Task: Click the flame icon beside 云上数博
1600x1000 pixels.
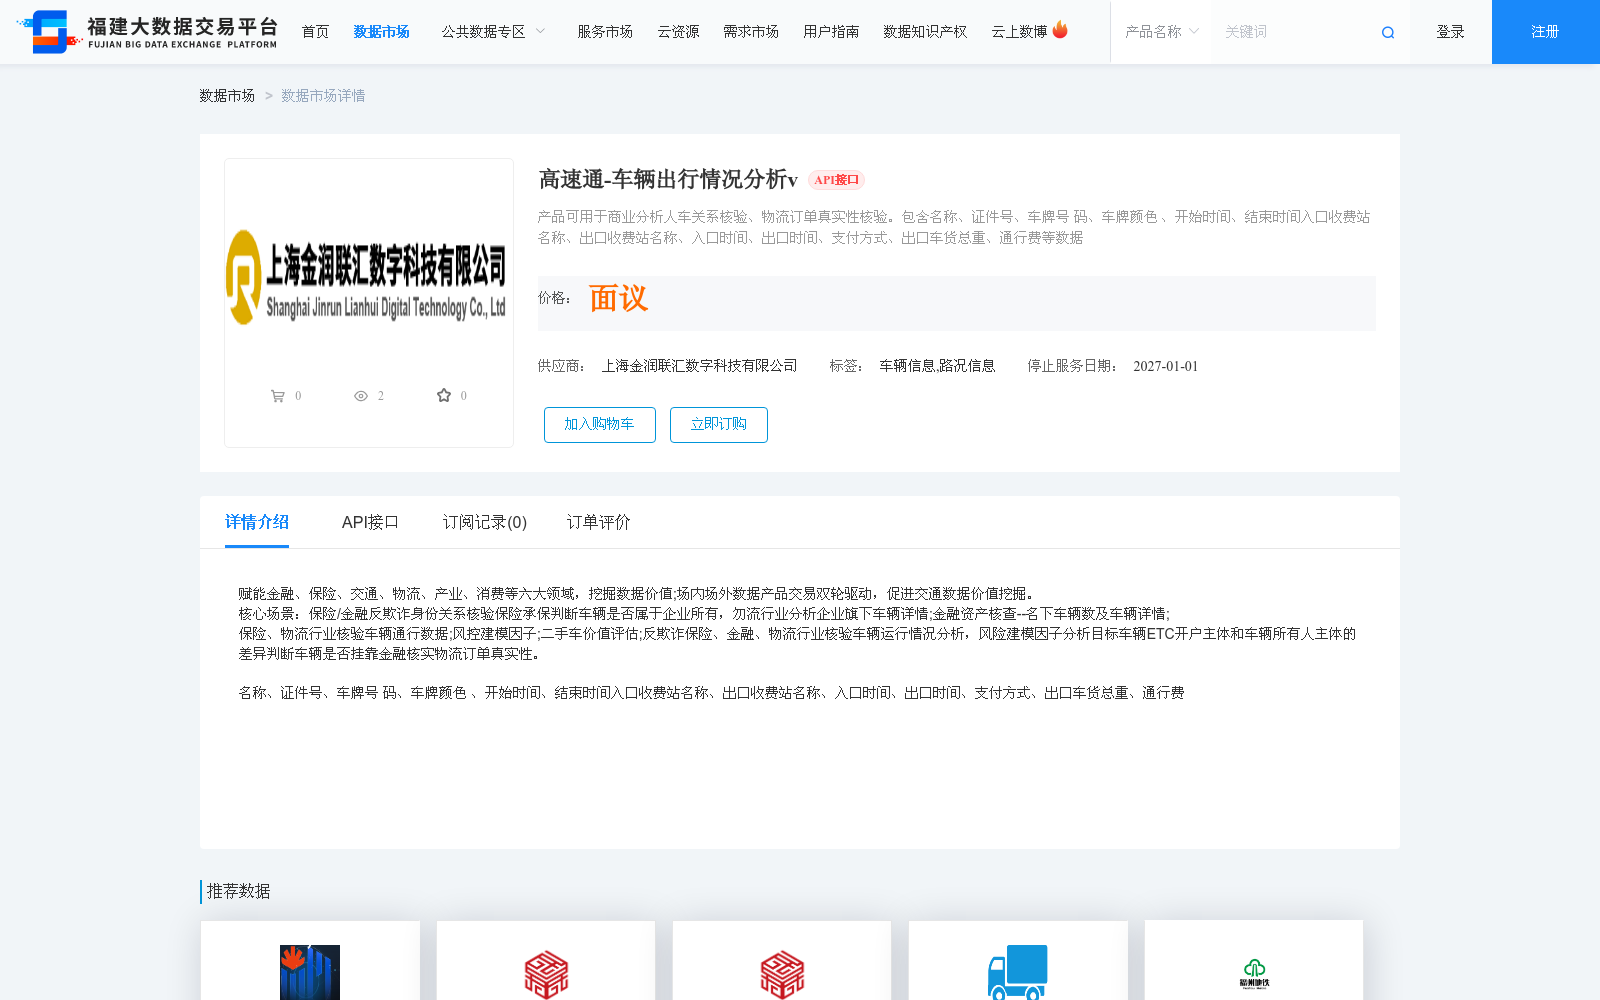Action: pos(1060,30)
